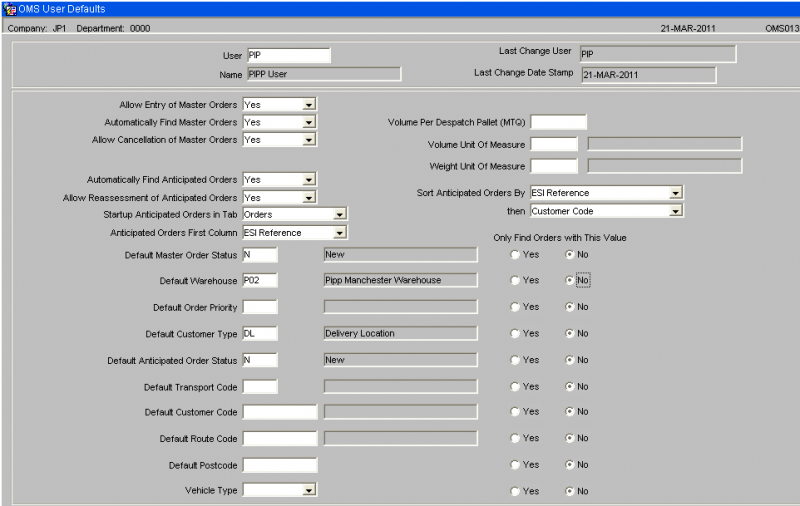Screen dimensions: 800x506
Task: Select No for Default Postcode
Action: point(569,465)
